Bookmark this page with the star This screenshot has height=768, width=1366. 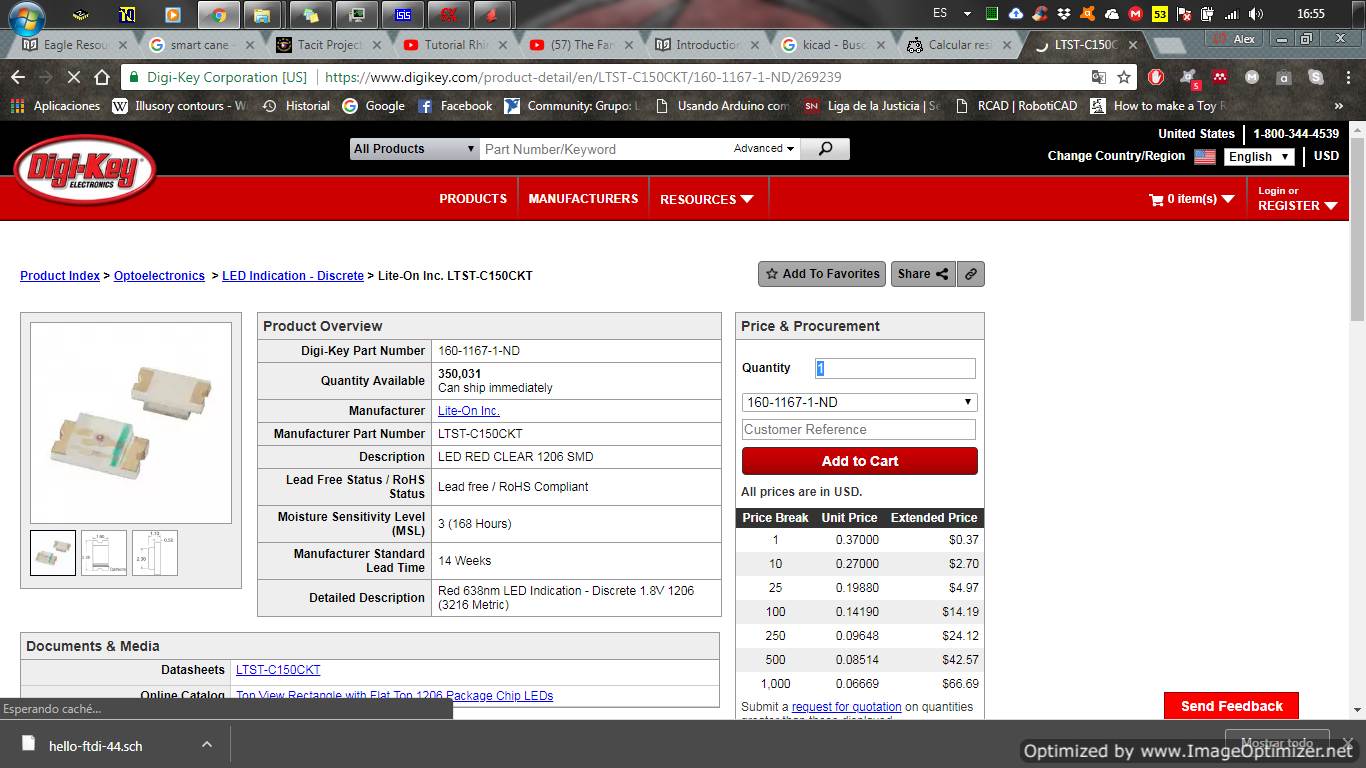click(1124, 77)
